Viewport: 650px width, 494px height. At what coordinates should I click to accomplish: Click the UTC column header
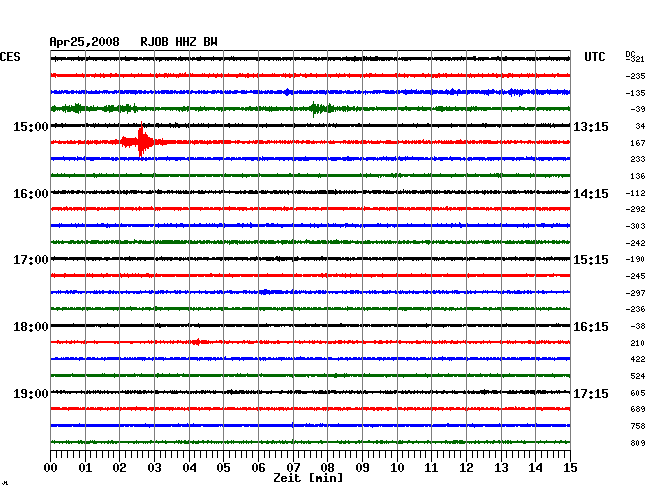point(594,57)
